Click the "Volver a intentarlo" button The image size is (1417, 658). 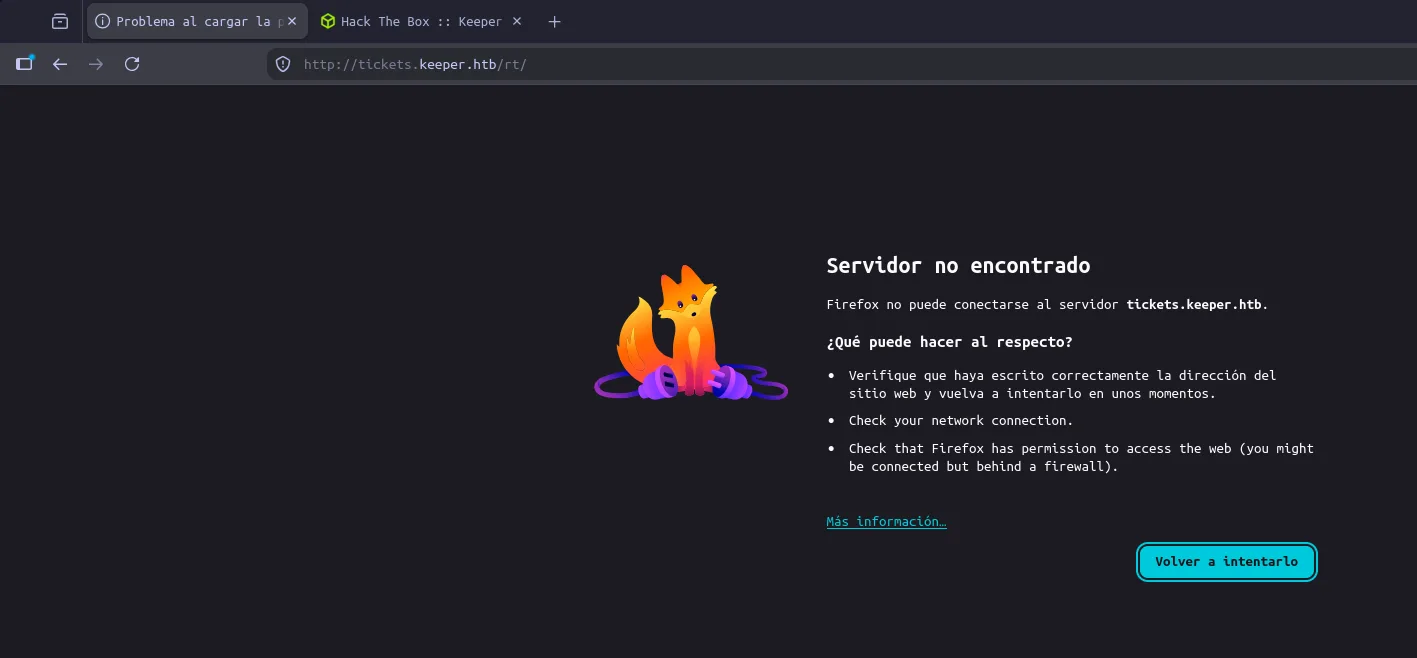pyautogui.click(x=1226, y=562)
